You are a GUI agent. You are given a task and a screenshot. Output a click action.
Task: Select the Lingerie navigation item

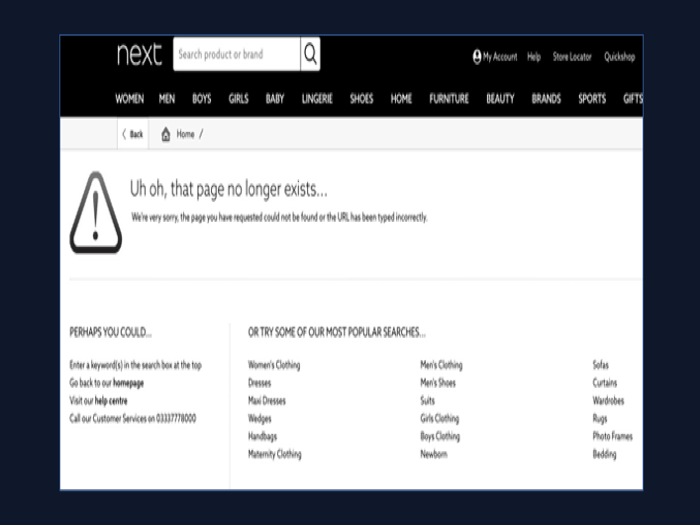click(317, 99)
